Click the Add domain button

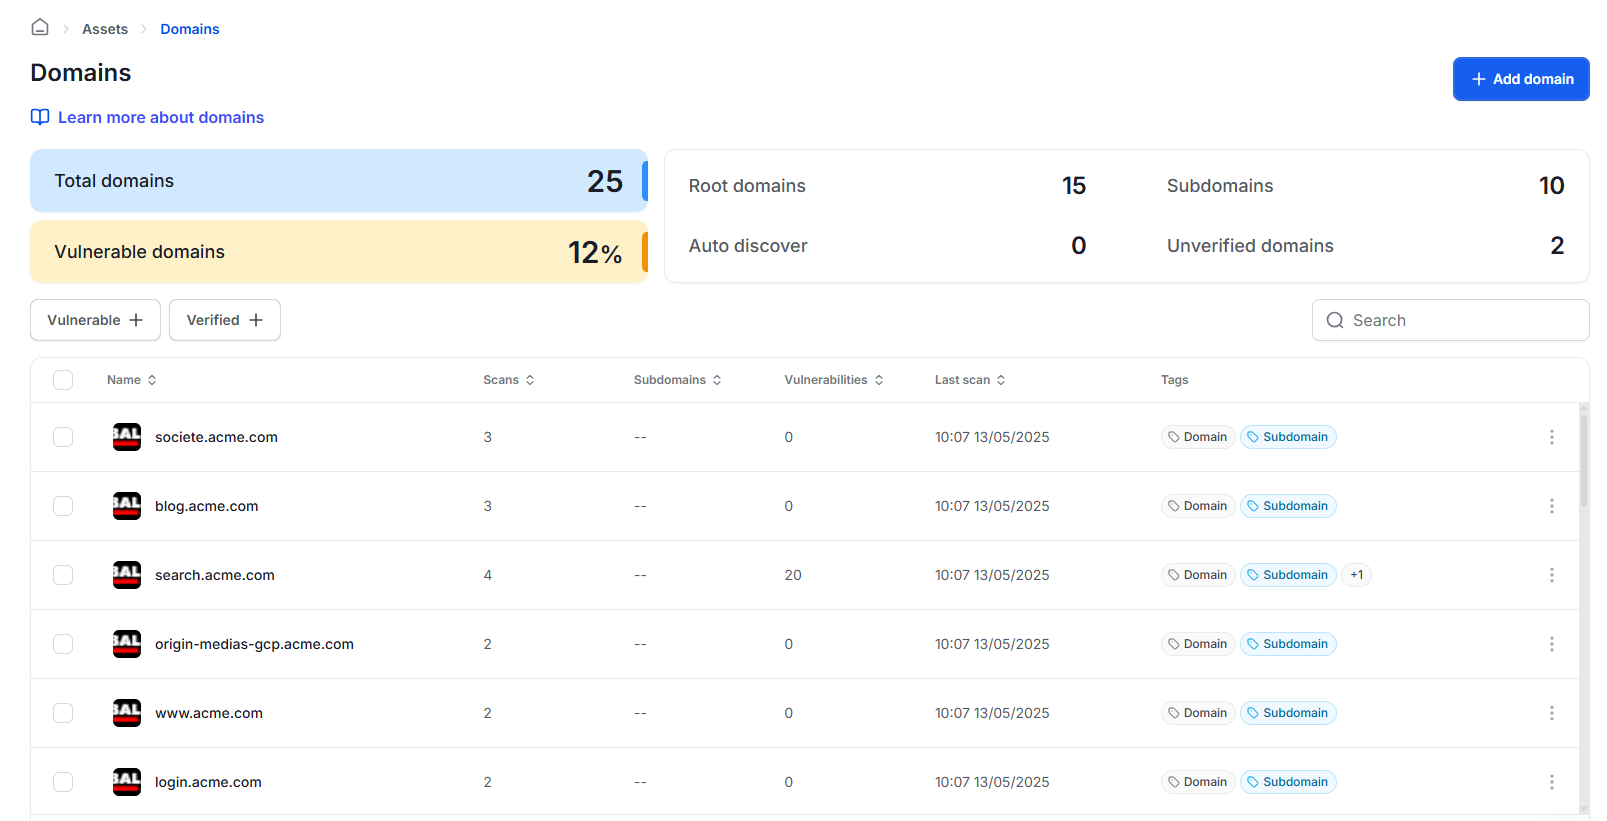pos(1520,79)
